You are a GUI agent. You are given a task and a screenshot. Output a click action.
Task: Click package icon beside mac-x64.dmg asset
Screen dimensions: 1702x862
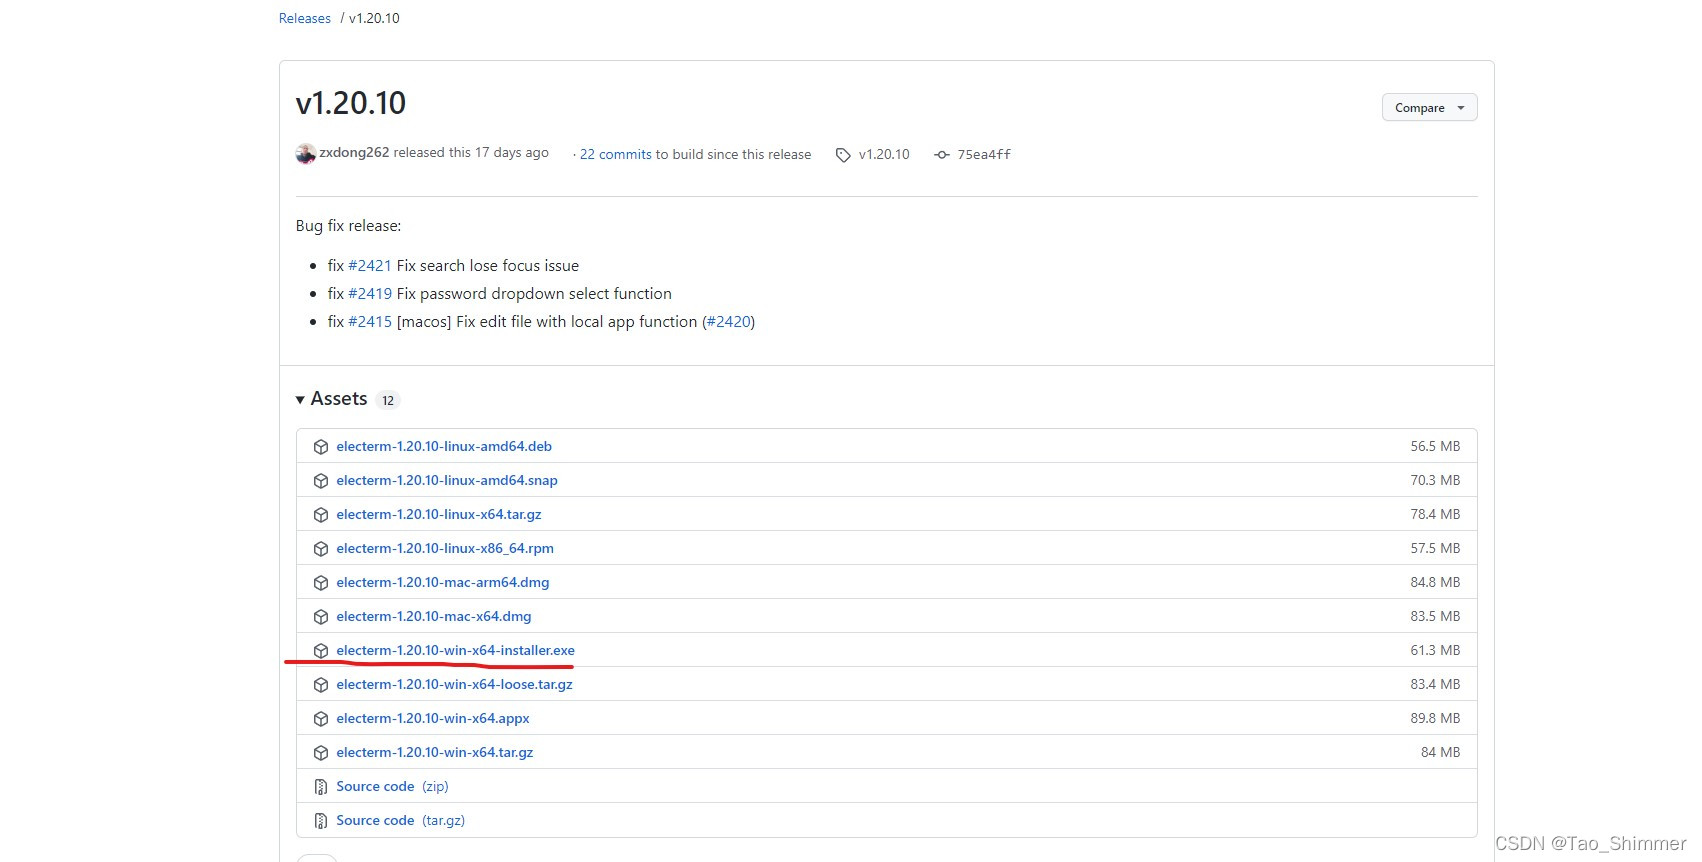pyautogui.click(x=321, y=617)
